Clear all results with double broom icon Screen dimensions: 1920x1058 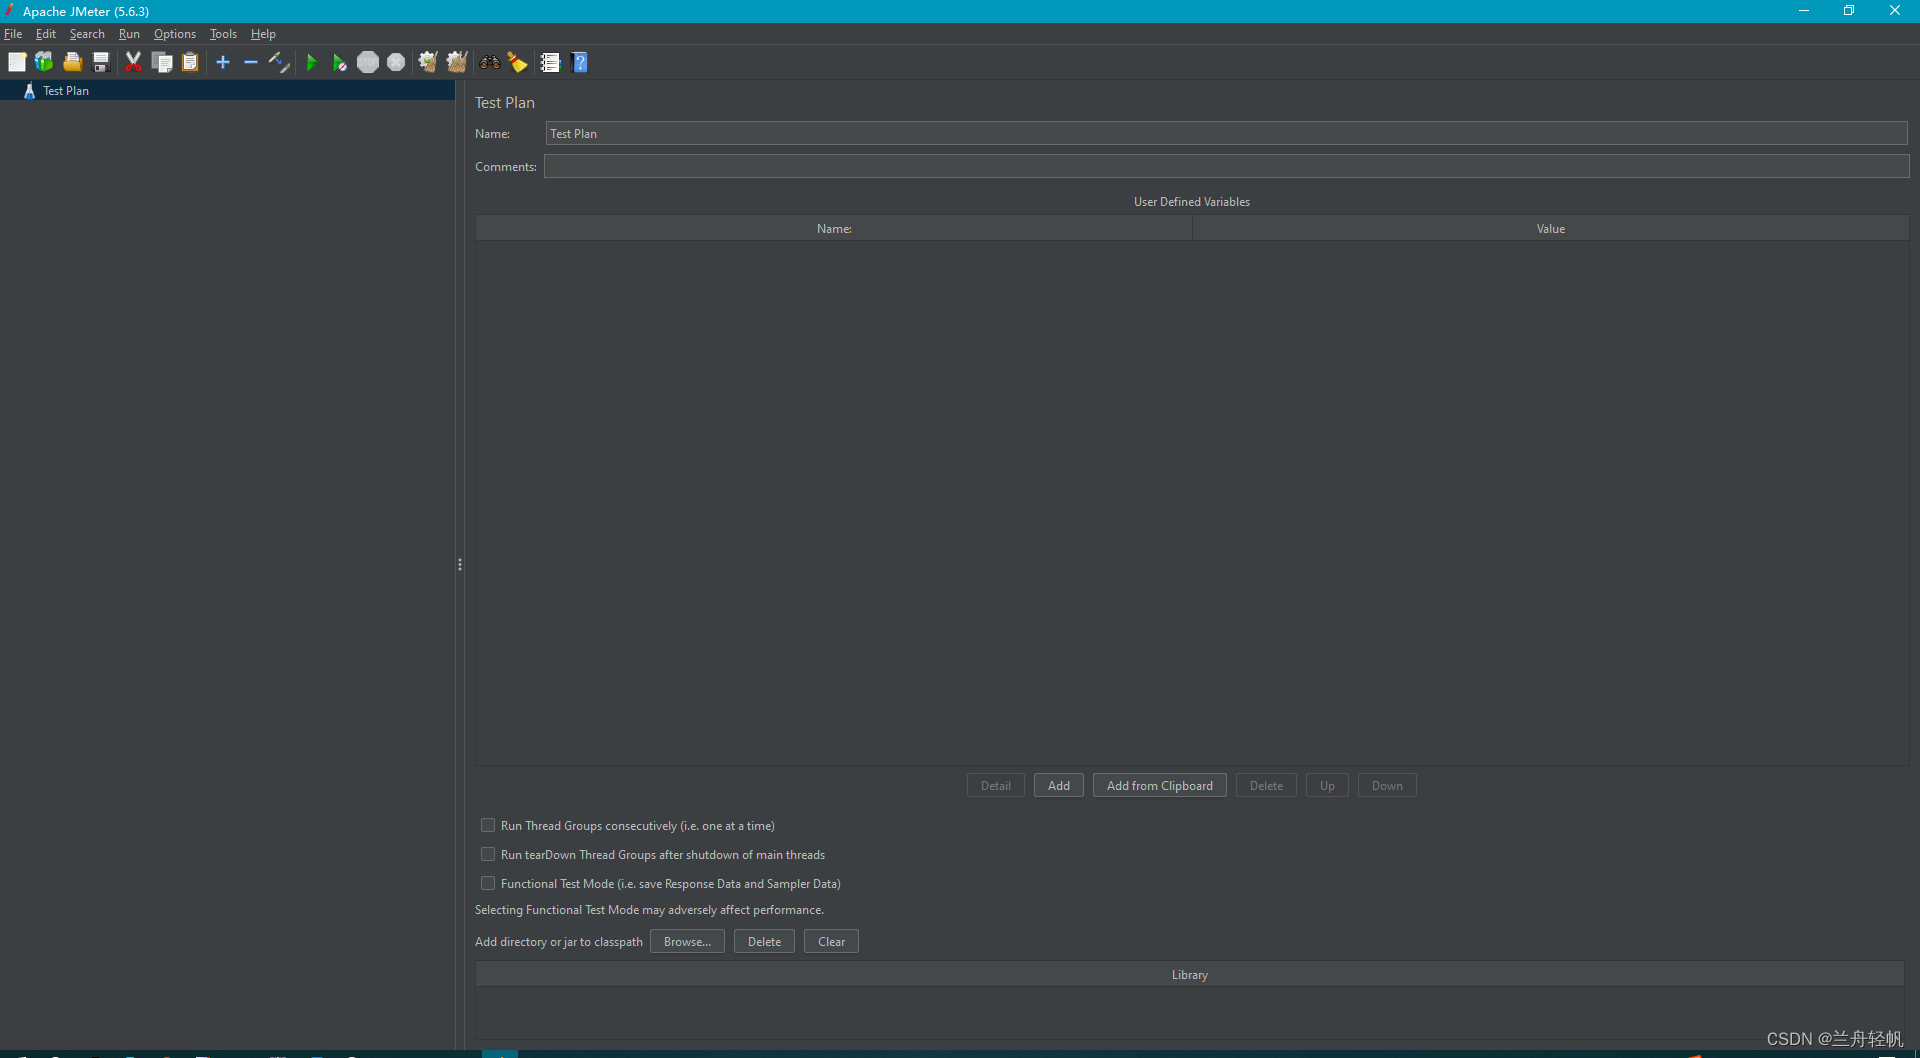(457, 62)
